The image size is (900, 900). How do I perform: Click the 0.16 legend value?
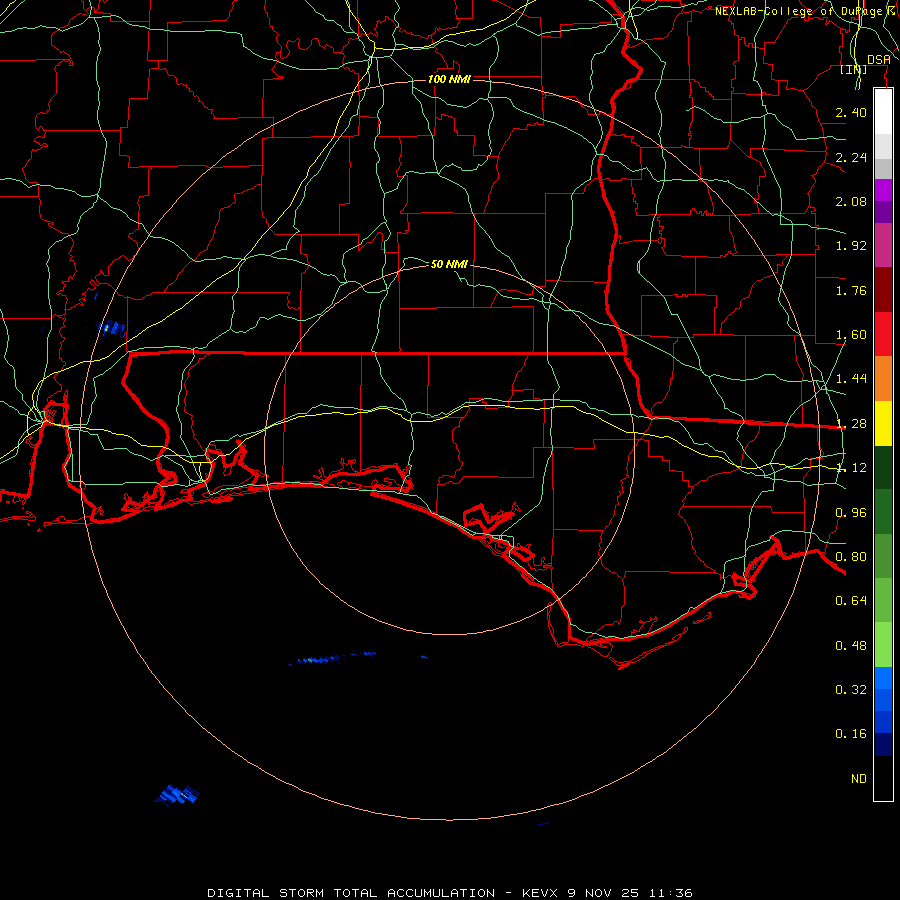click(x=851, y=734)
